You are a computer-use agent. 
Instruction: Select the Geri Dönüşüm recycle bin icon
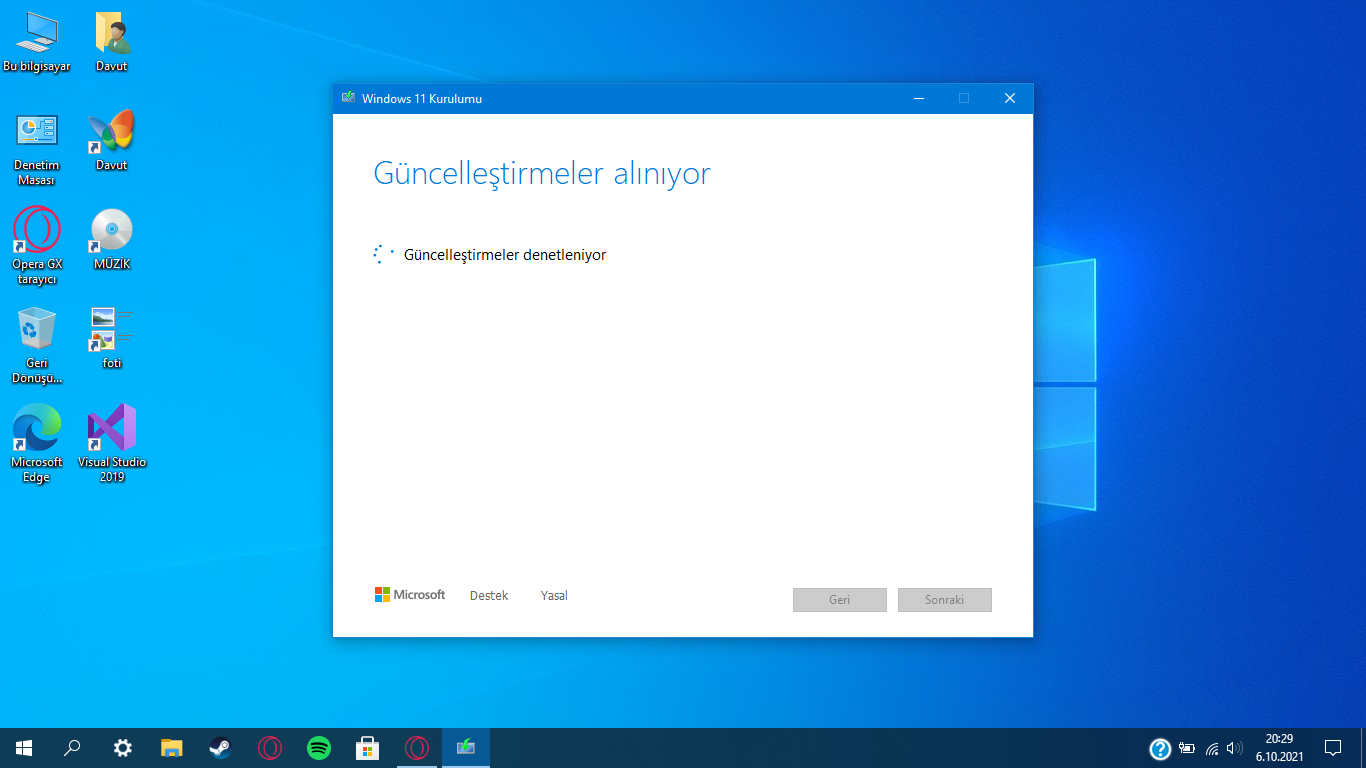[37, 345]
